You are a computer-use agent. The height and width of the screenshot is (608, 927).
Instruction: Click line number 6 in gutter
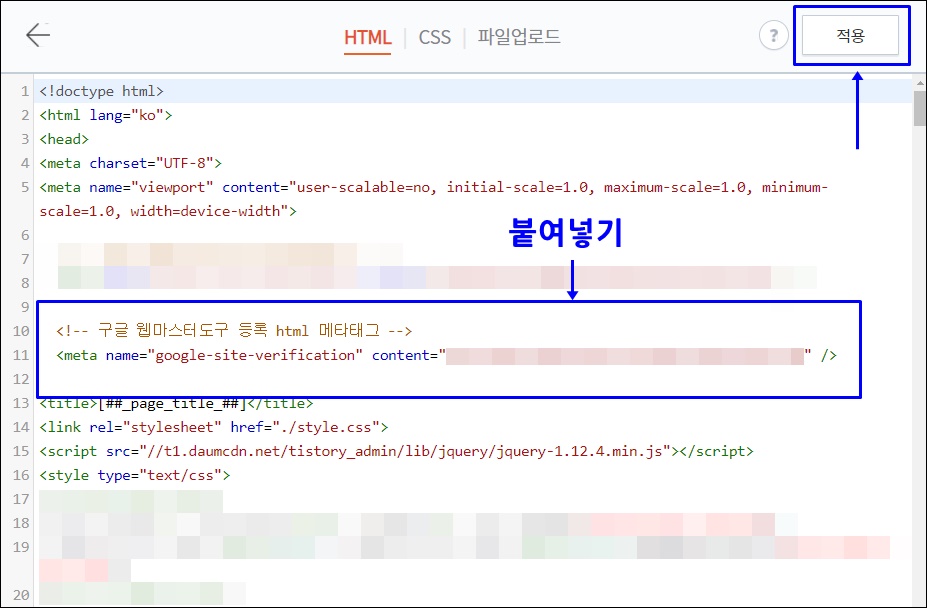(x=25, y=235)
